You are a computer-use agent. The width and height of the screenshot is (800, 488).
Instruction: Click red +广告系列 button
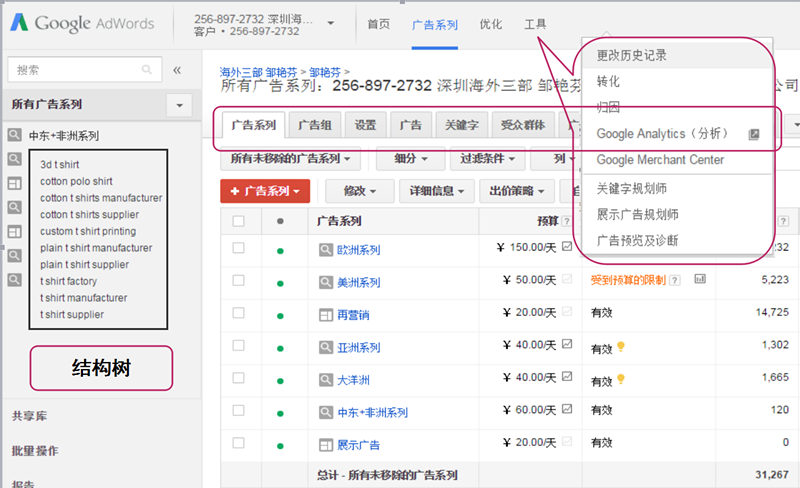[x=265, y=191]
